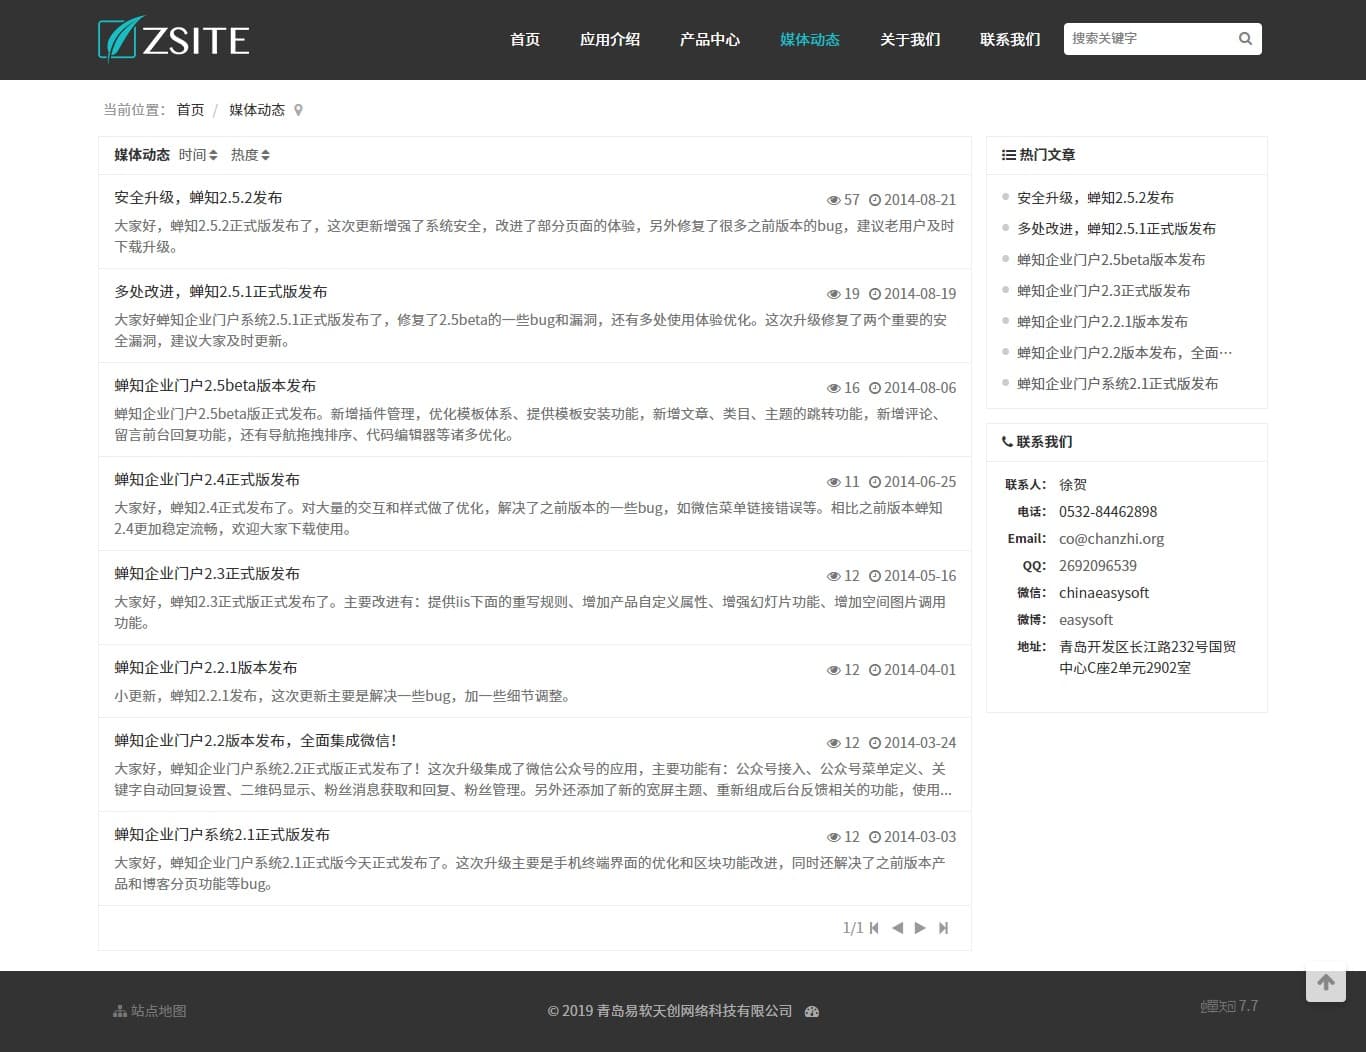This screenshot has width=1366, height=1052.
Task: Click the list icon beside 热门文章
Action: (x=1008, y=155)
